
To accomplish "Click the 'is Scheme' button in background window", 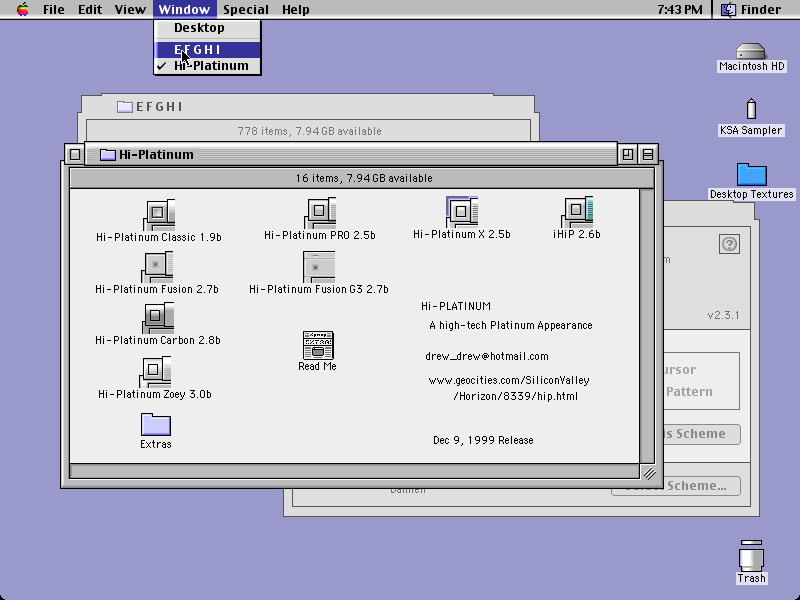I will coord(702,434).
